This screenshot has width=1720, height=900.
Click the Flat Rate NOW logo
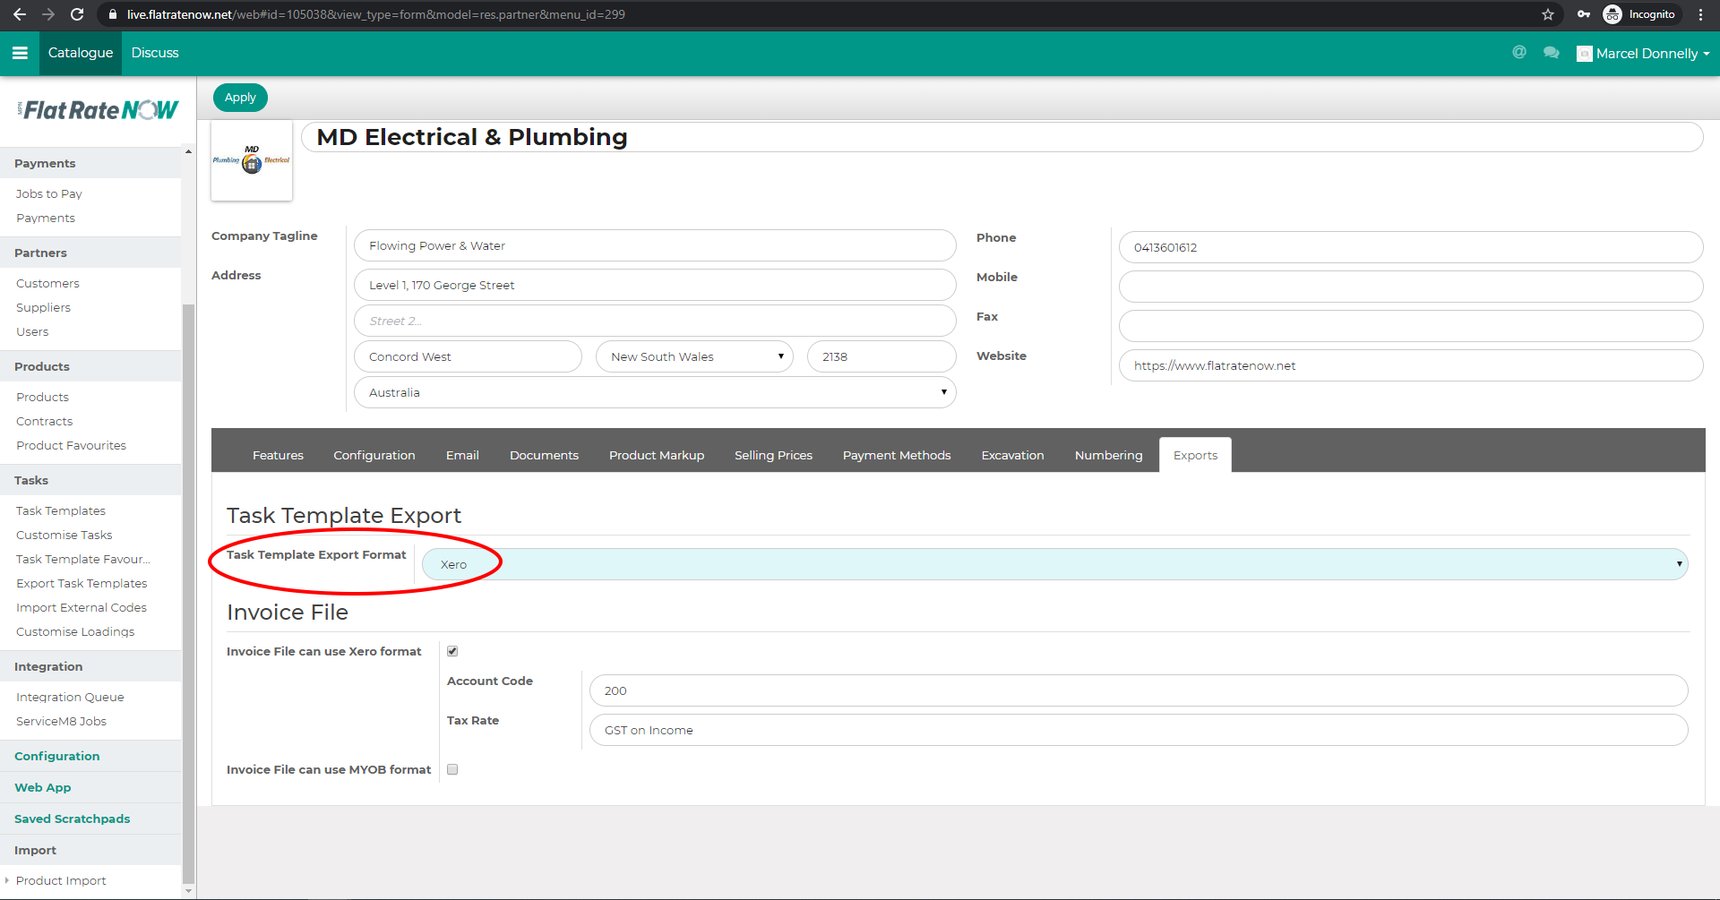[x=95, y=110]
